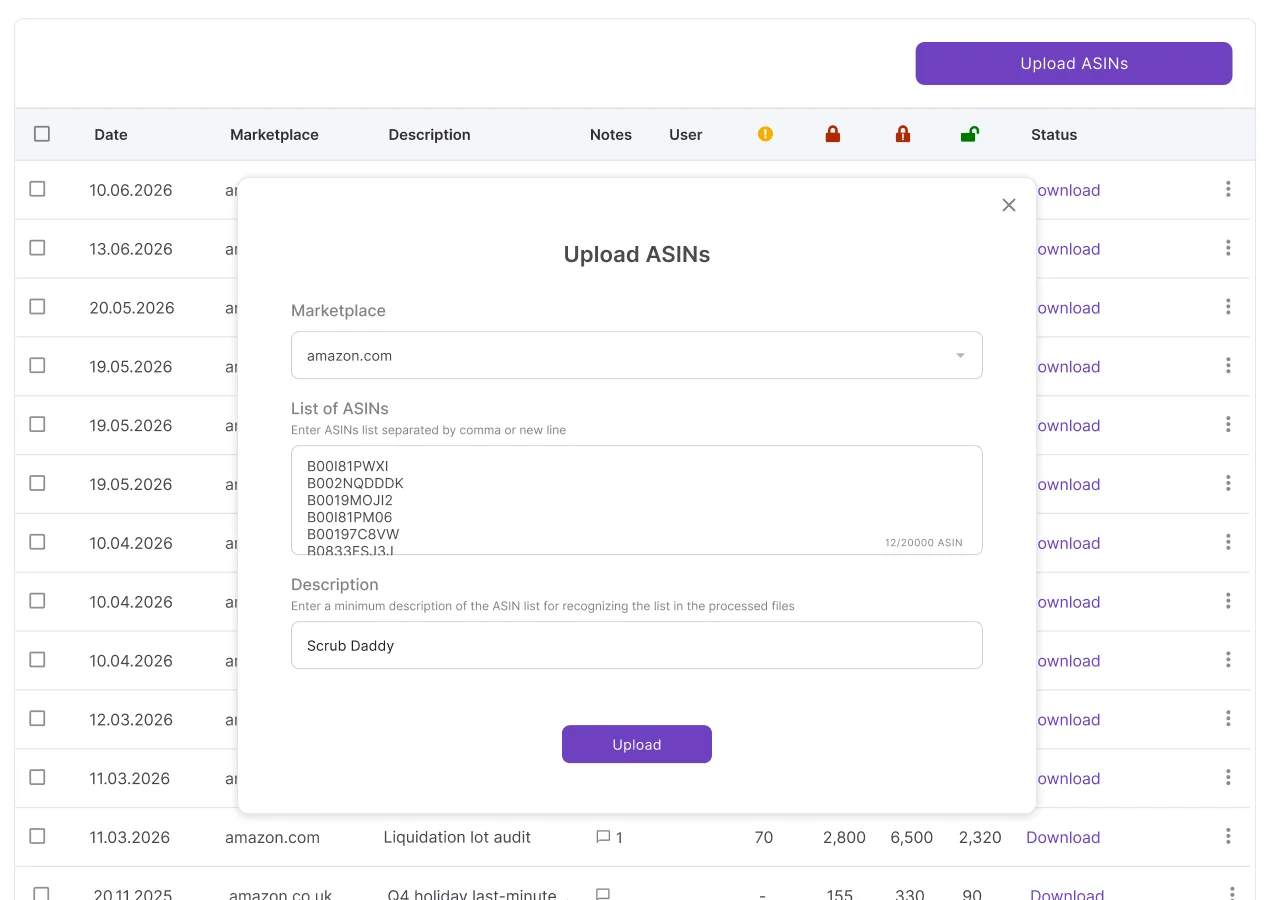Open the three-dot menu for the 10.06.2026 row

click(x=1228, y=189)
